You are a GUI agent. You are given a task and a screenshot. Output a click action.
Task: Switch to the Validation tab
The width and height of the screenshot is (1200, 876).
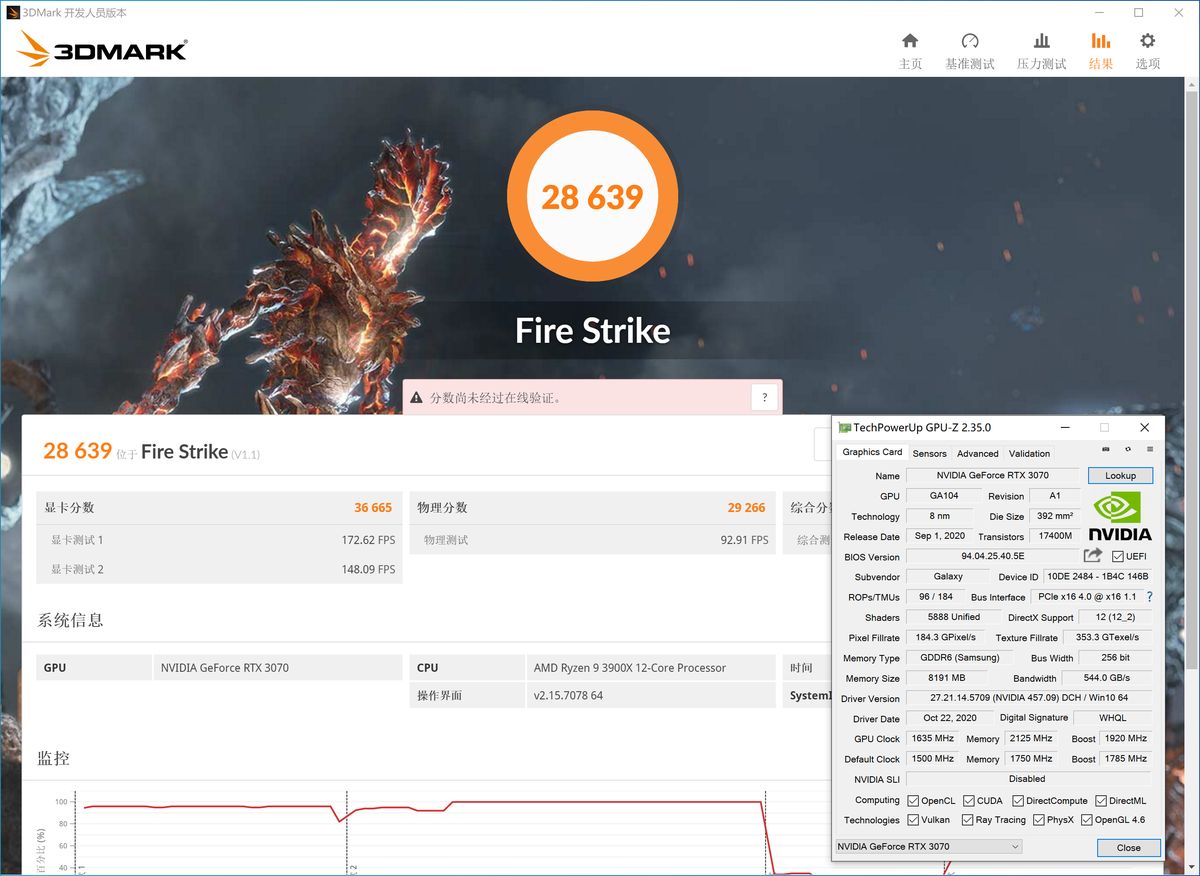[1029, 453]
